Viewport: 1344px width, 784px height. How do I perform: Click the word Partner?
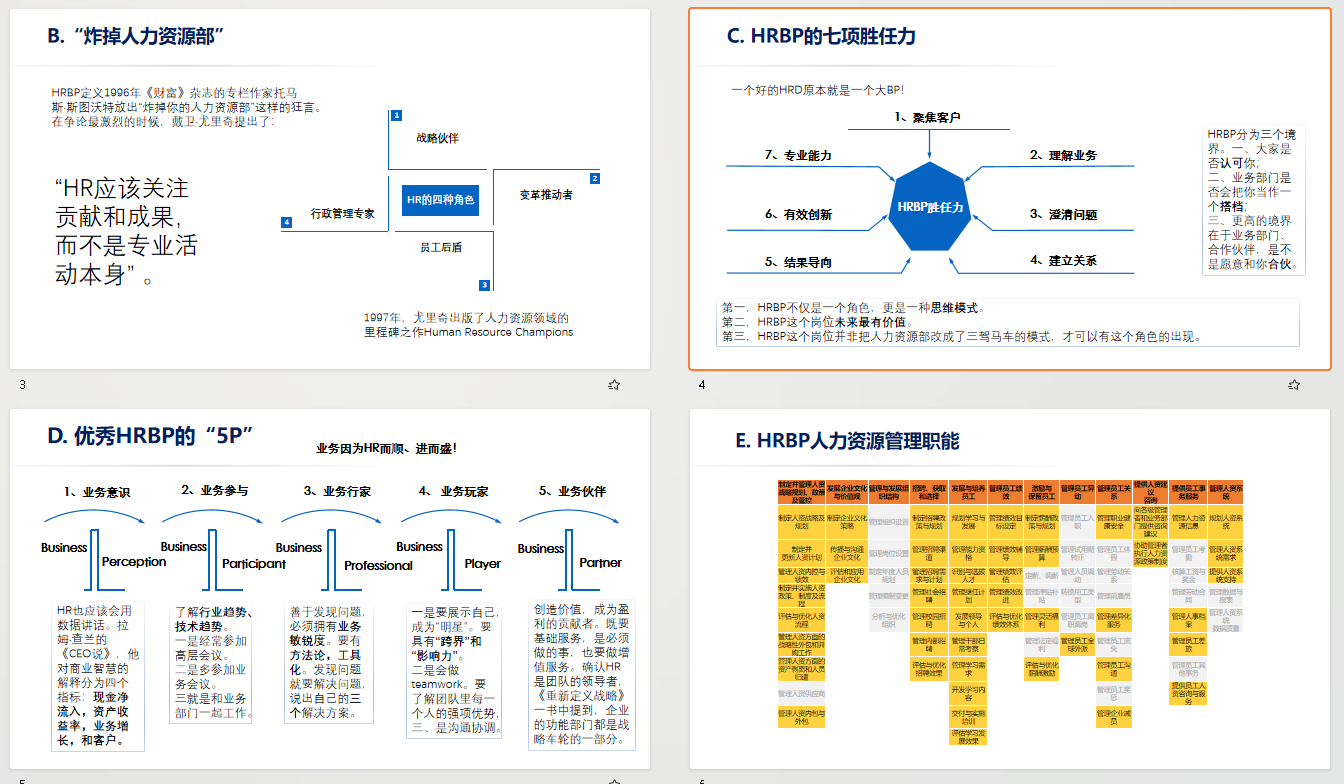(600, 563)
